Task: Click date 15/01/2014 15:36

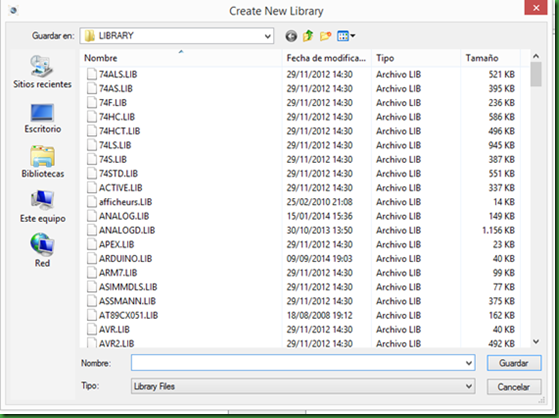Action: (319, 216)
